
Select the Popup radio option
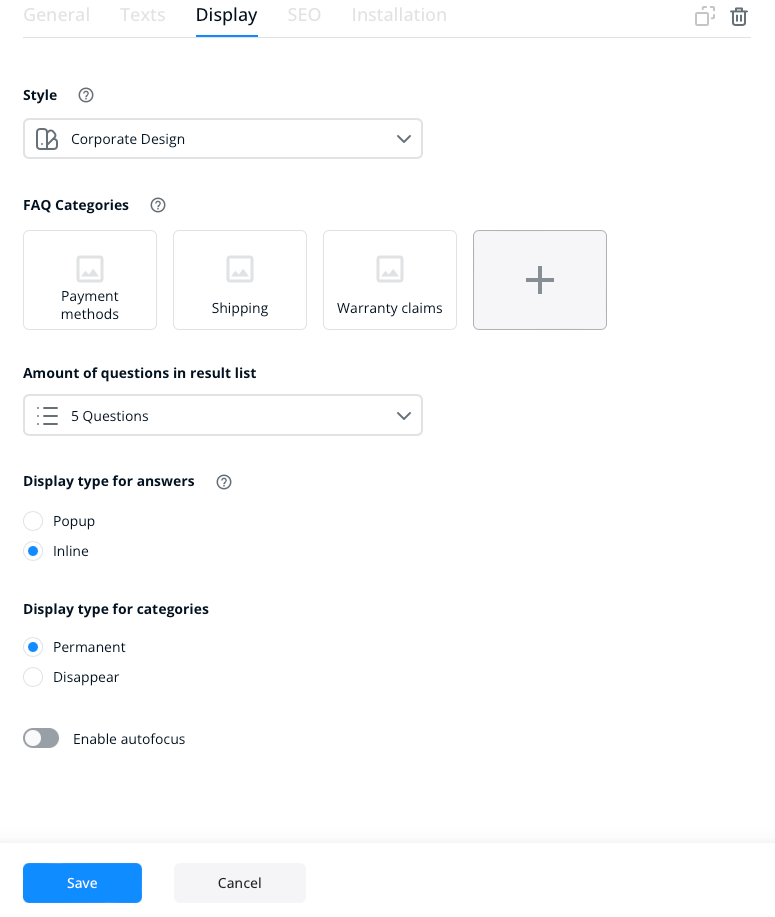point(33,521)
